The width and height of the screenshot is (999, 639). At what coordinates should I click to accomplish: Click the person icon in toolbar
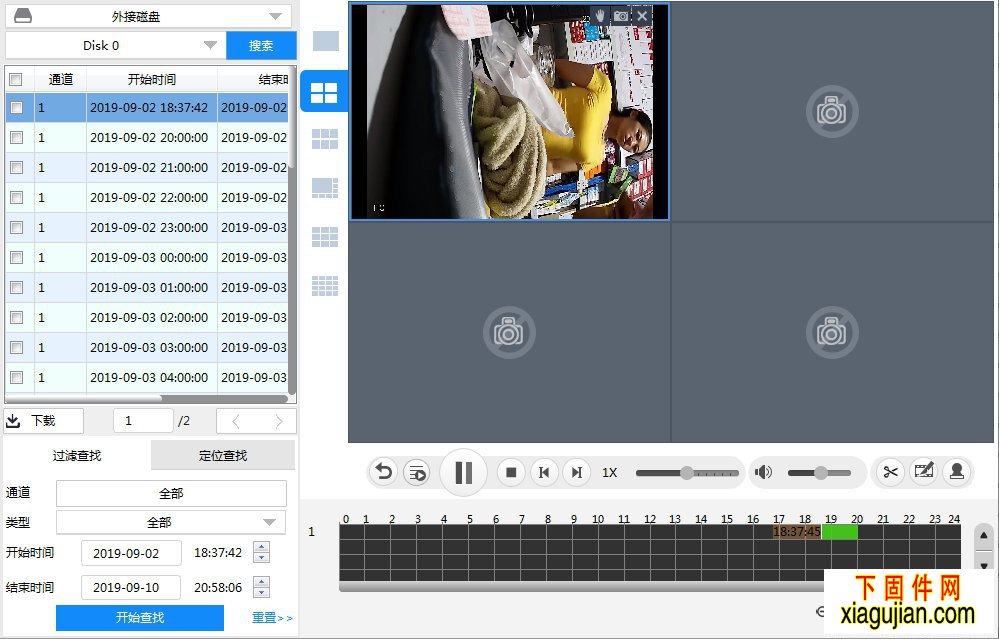pos(957,472)
